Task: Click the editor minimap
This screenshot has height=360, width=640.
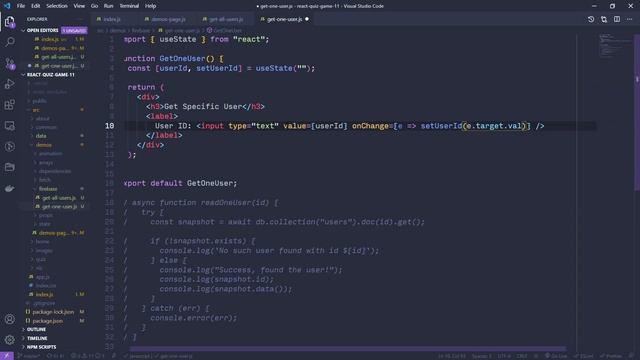Action: coord(615,45)
